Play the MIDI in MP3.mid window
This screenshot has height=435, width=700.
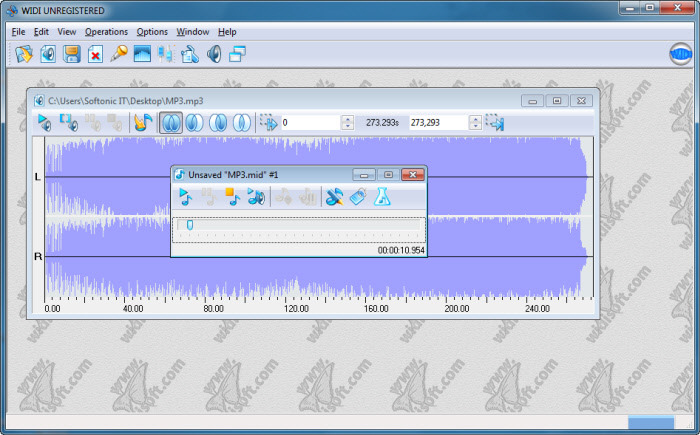[185, 197]
